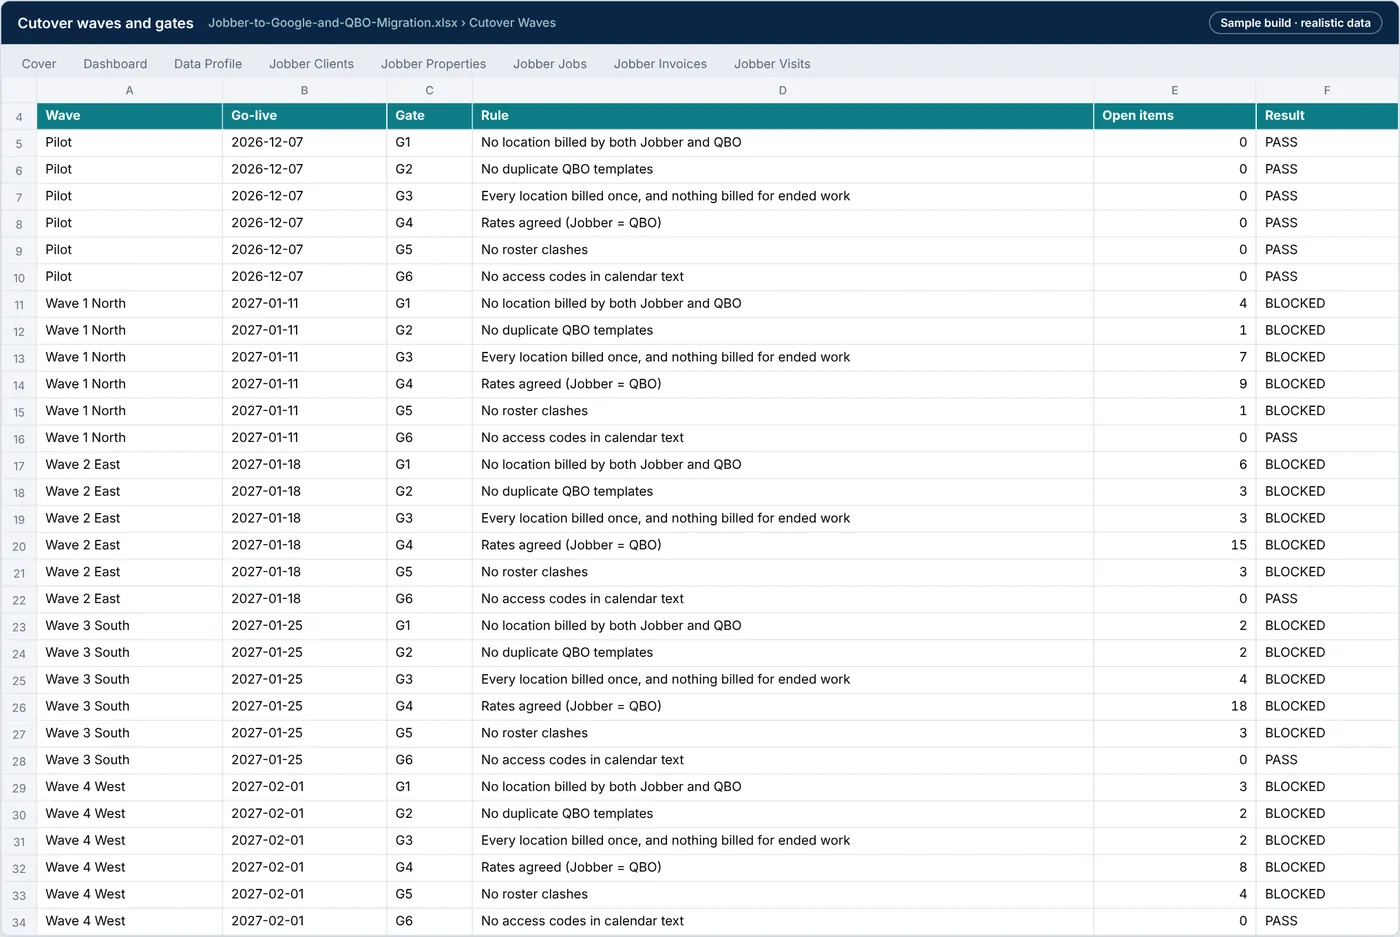Image resolution: width=1400 pixels, height=937 pixels.
Task: Select column D header
Action: 783,90
